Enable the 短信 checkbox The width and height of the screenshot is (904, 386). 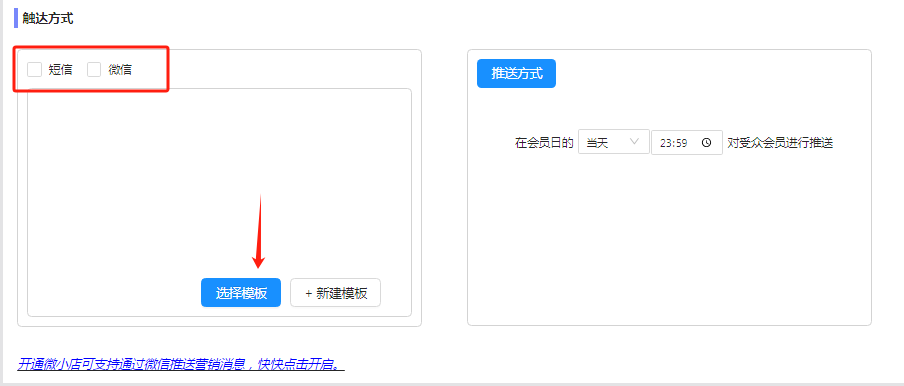[x=35, y=70]
